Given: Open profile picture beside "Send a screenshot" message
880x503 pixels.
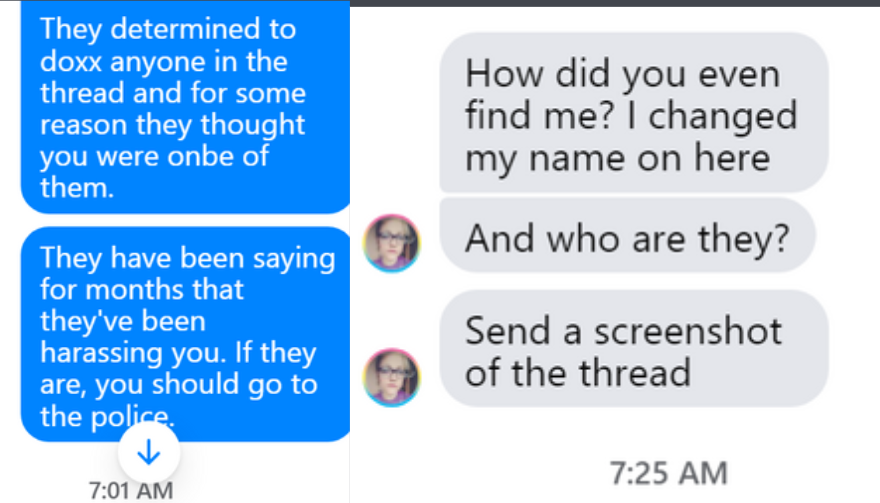Looking at the screenshot, I should 391,376.
